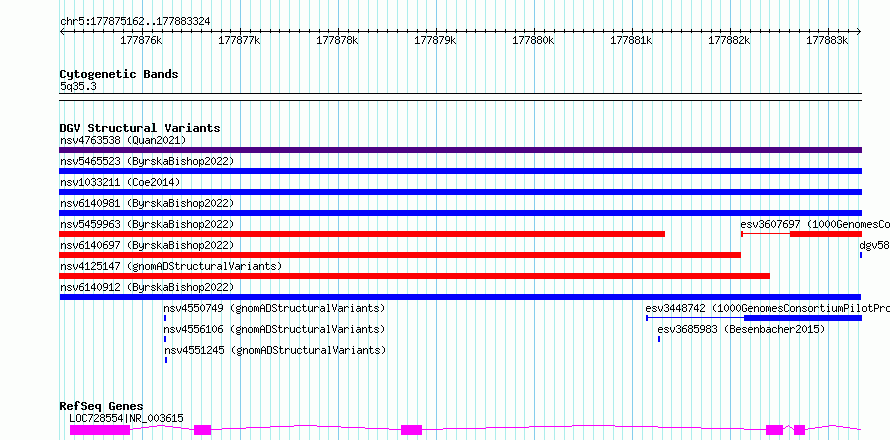Image resolution: width=890 pixels, height=440 pixels.
Task: Click the DGV Structural Variants track title
Action: (x=140, y=128)
